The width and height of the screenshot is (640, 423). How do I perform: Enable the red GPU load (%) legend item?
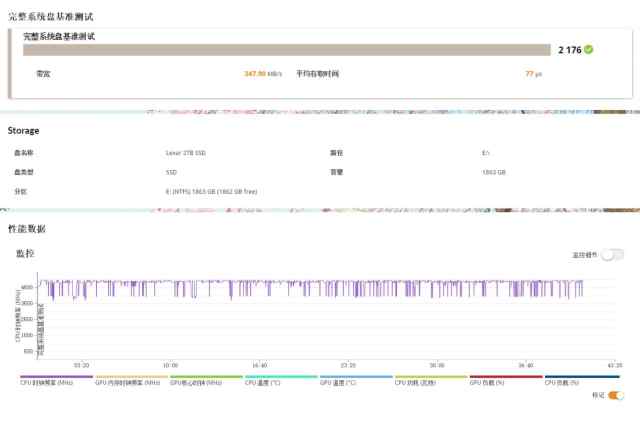[x=506, y=380]
